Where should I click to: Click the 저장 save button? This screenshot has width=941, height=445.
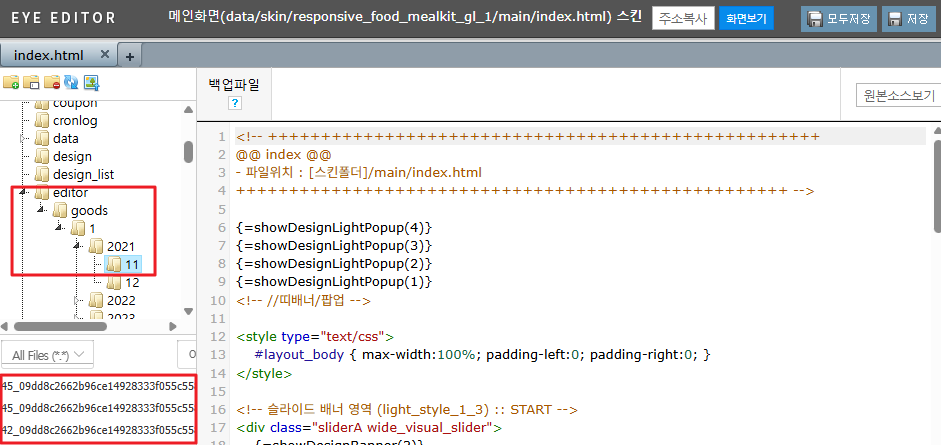[909, 19]
